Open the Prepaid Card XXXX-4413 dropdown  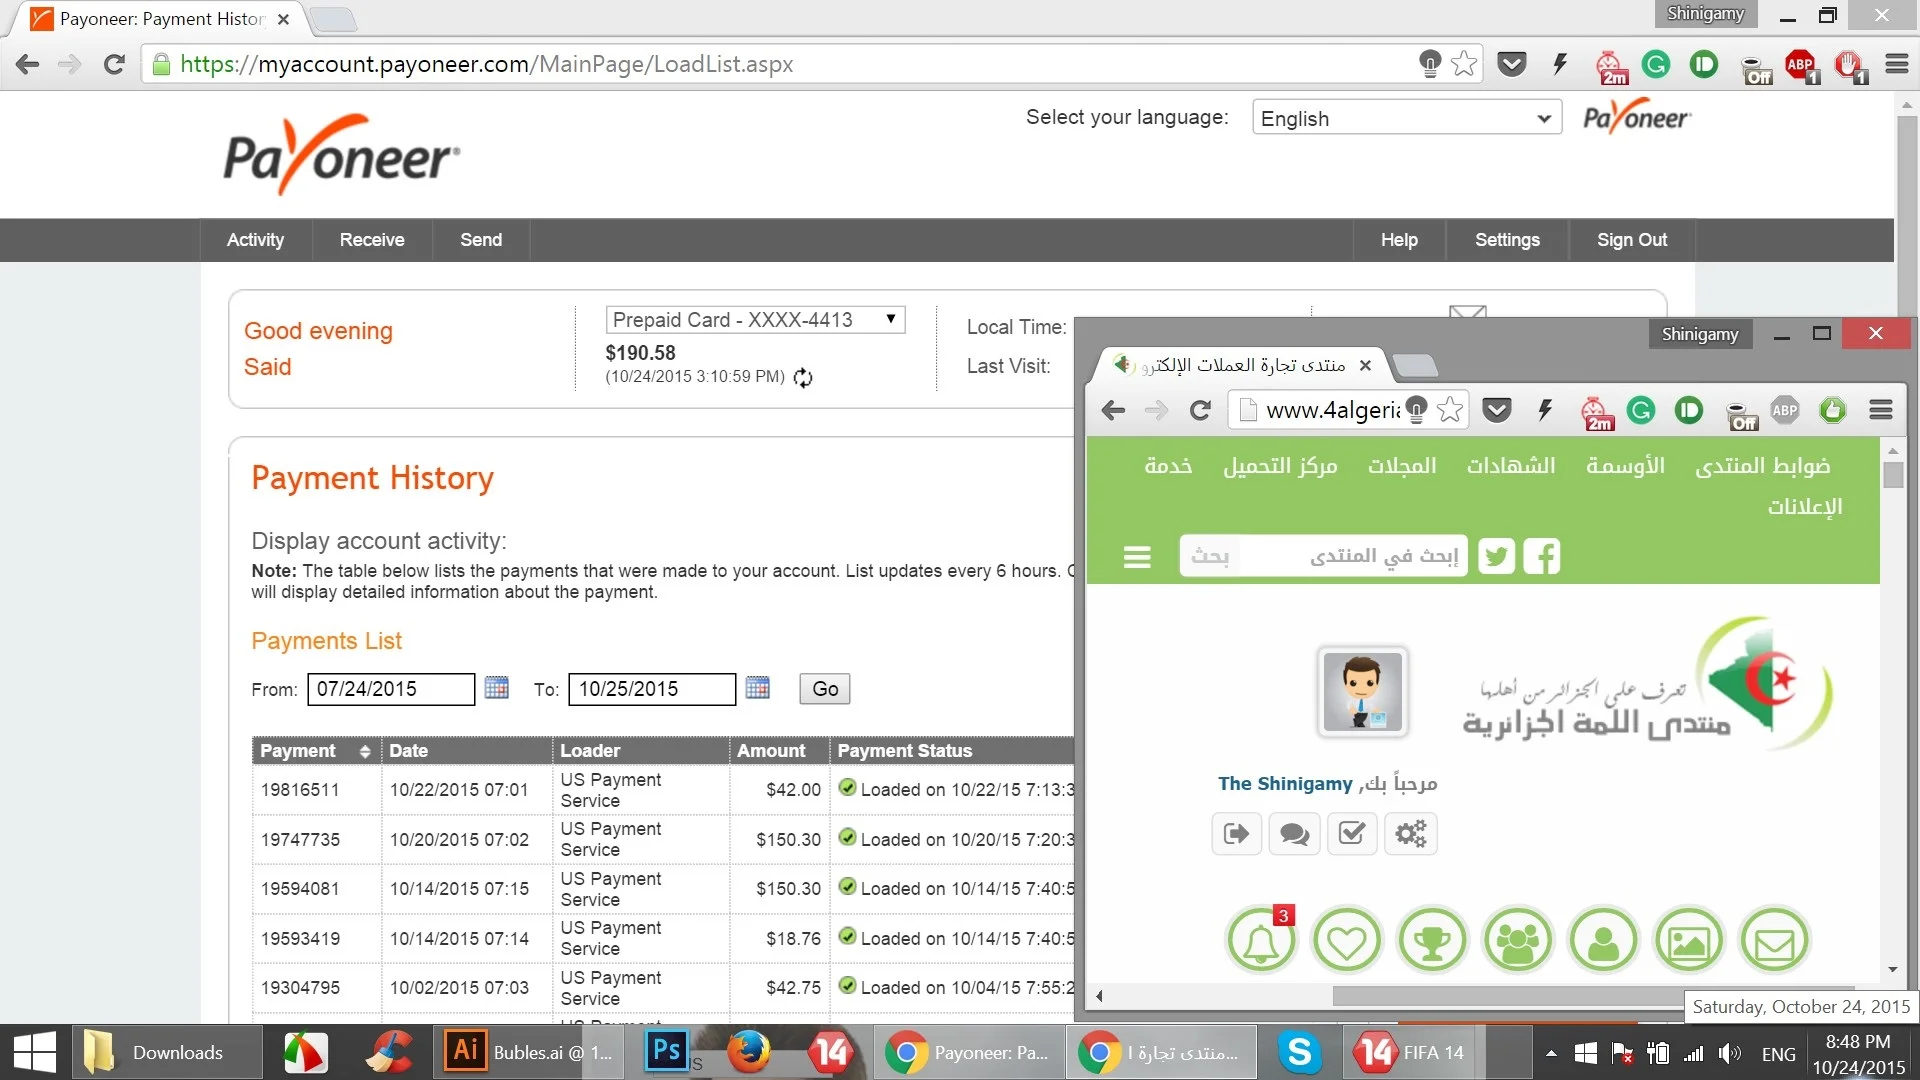[755, 320]
